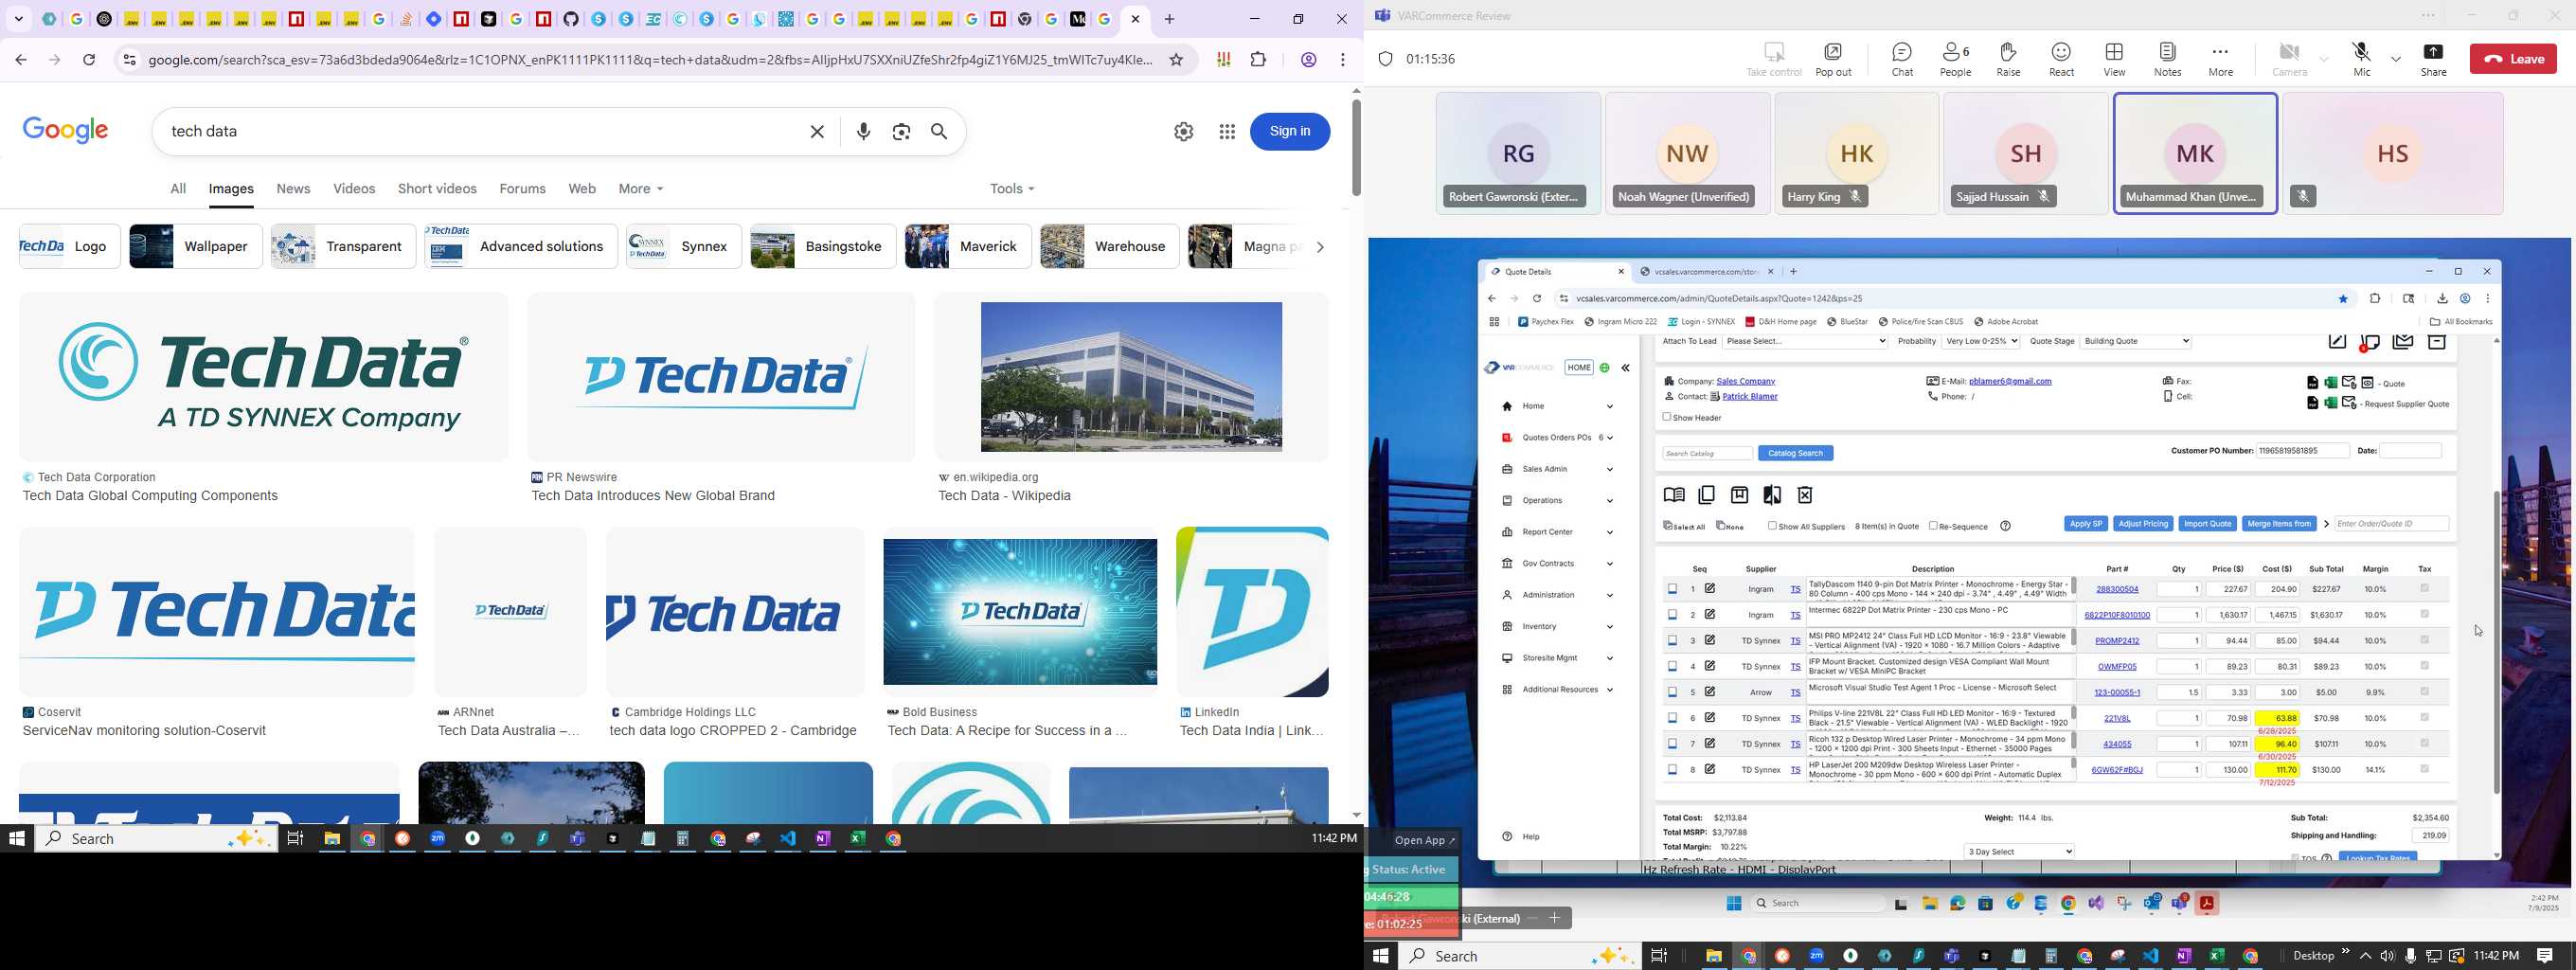2576x970 pixels.
Task: Switch to All results tab in Google
Action: pyautogui.click(x=178, y=189)
